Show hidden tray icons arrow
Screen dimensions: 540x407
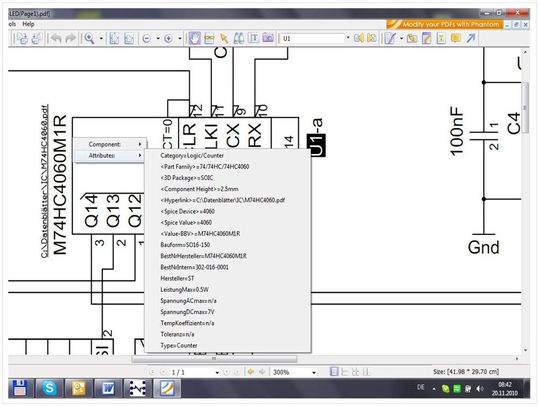pyautogui.click(x=434, y=389)
